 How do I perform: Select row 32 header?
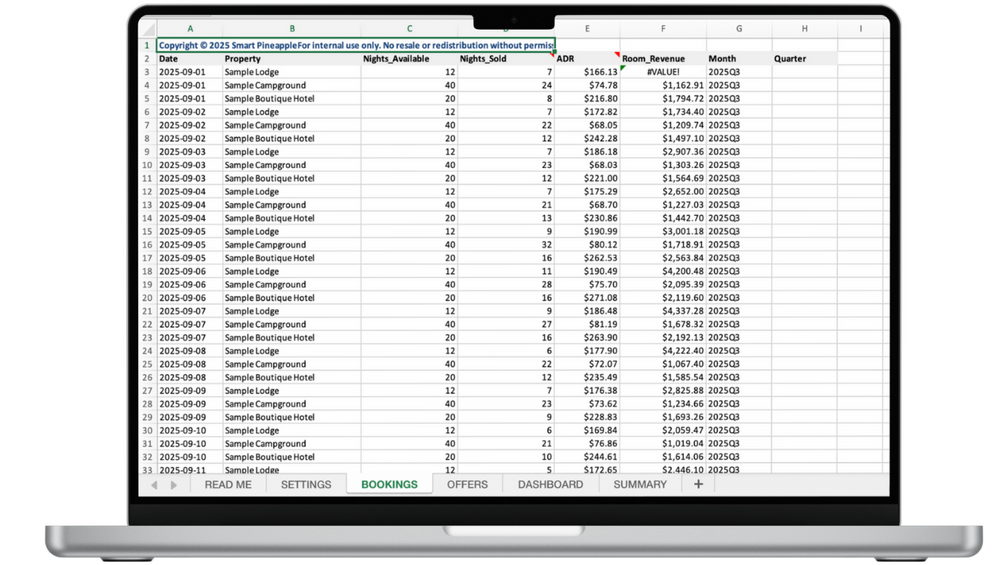pyautogui.click(x=147, y=457)
